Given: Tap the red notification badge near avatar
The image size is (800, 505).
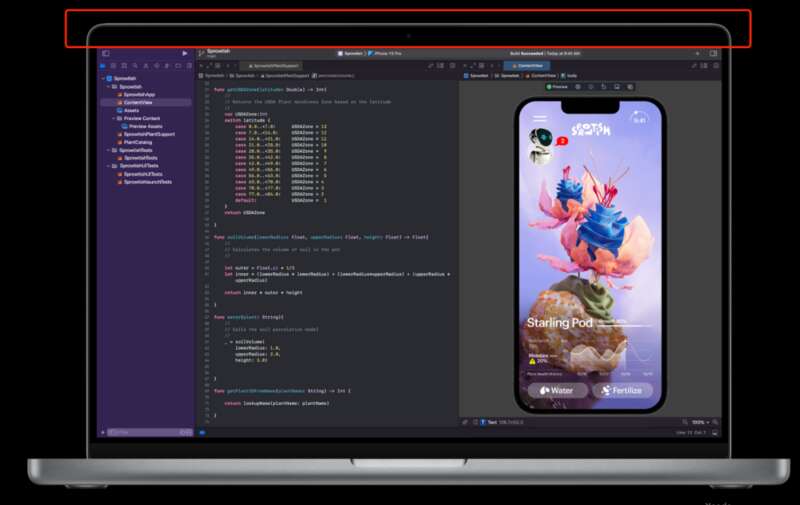Looking at the screenshot, I should point(562,141).
